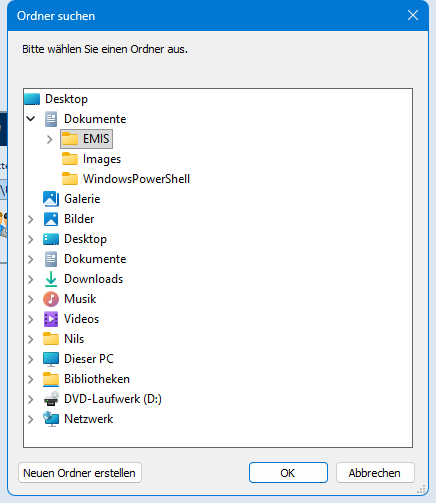Click the Neuen Ordner erstellen button
The width and height of the screenshot is (436, 503).
pyautogui.click(x=80, y=473)
